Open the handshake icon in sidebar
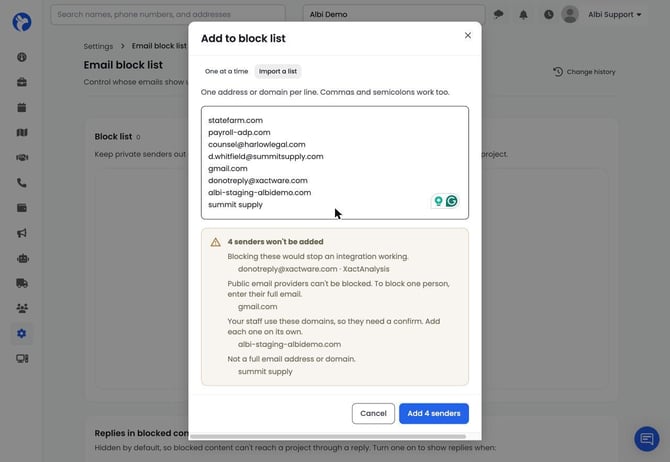Image resolution: width=670 pixels, height=462 pixels. (x=22, y=158)
